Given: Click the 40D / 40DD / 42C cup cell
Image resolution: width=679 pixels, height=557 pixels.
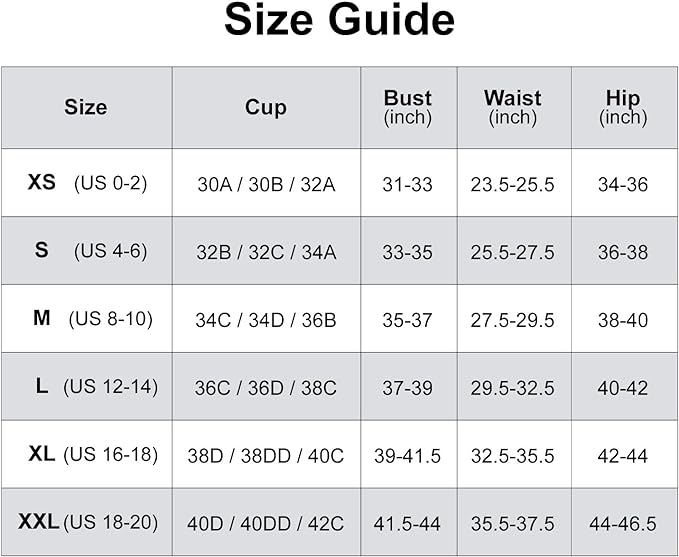Looking at the screenshot, I should pyautogui.click(x=265, y=524).
